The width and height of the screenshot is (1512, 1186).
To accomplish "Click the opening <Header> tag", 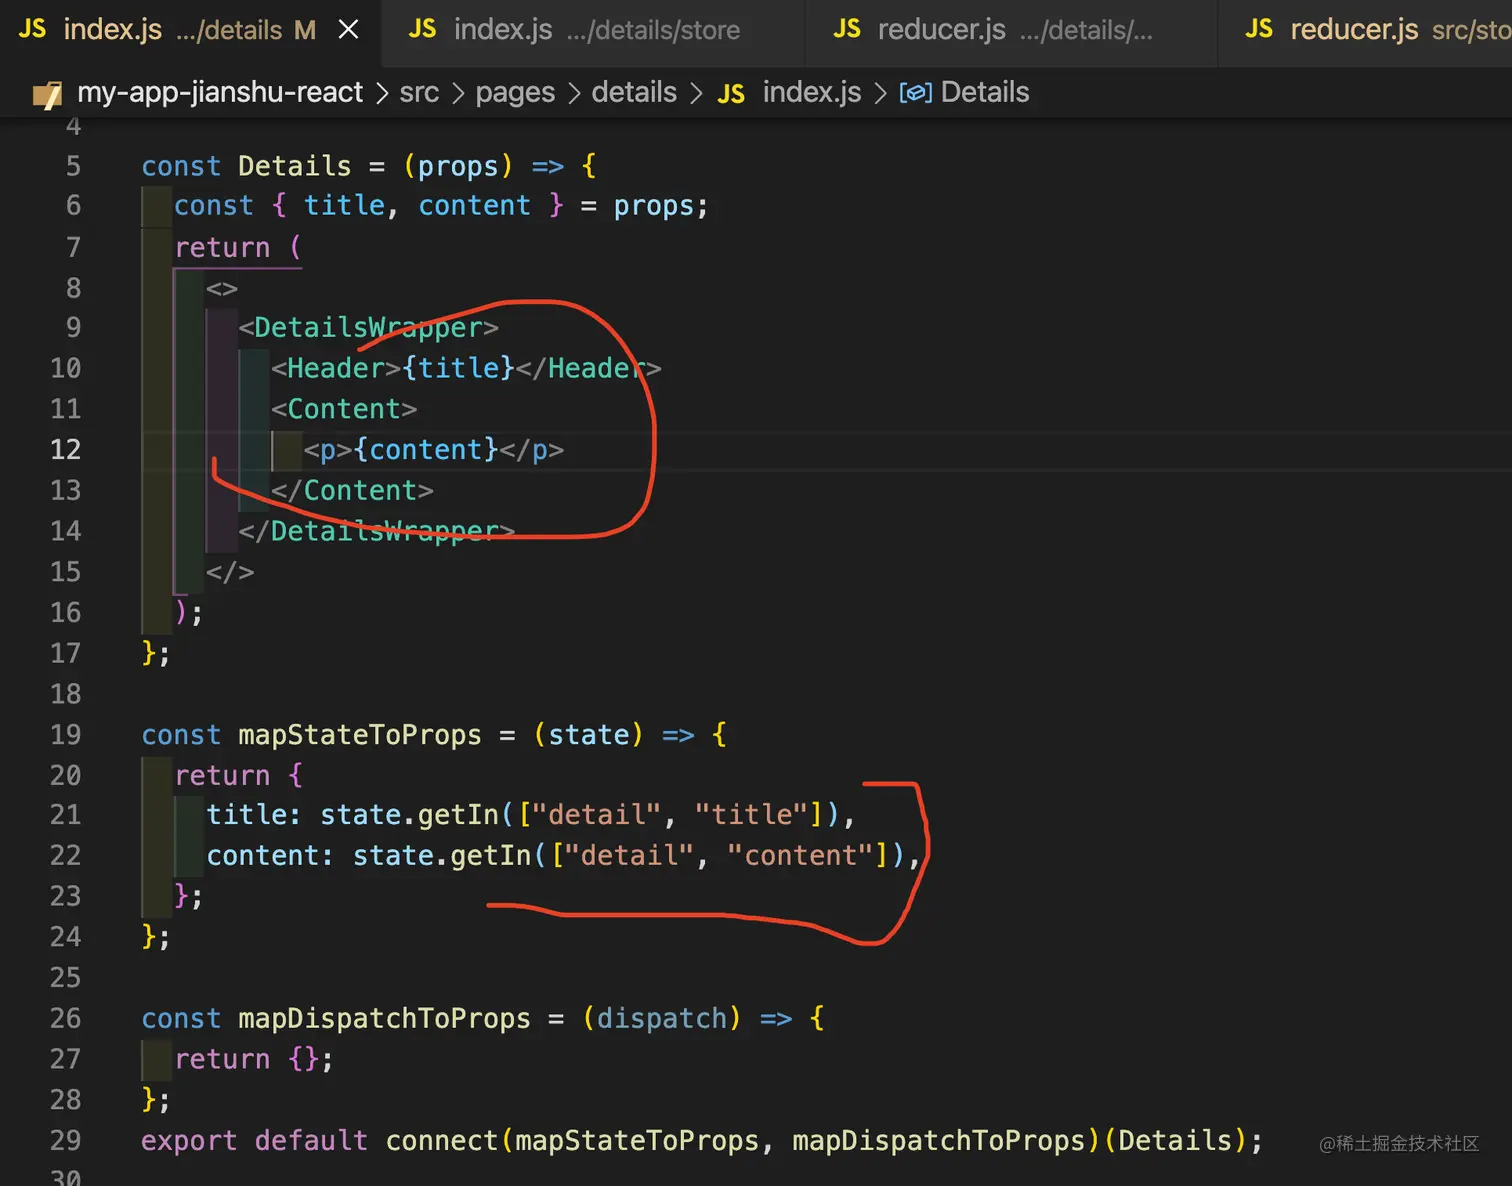I will 336,369.
